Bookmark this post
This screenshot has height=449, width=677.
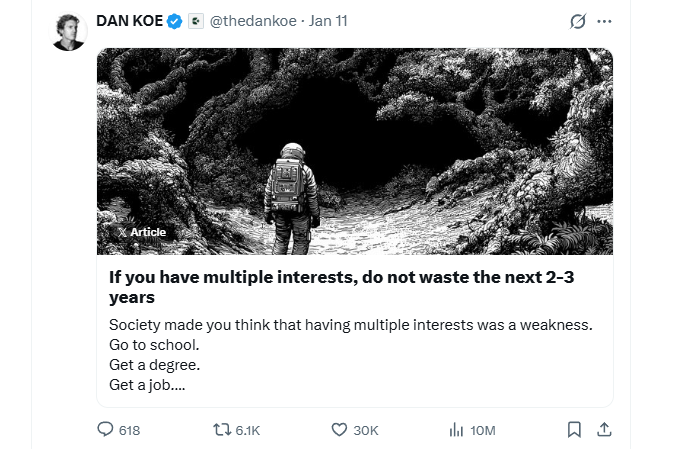pyautogui.click(x=574, y=429)
